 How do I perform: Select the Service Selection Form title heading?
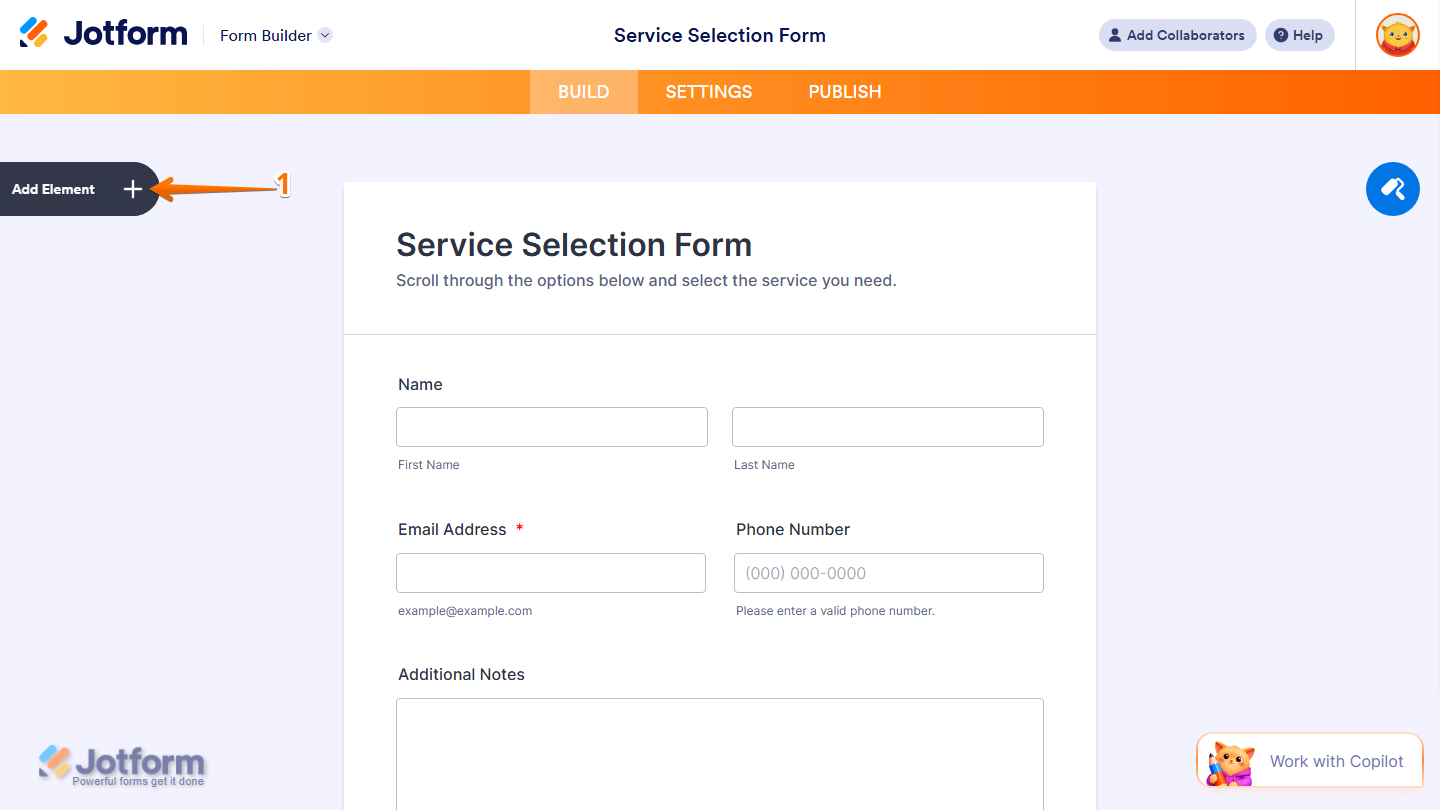pos(574,244)
